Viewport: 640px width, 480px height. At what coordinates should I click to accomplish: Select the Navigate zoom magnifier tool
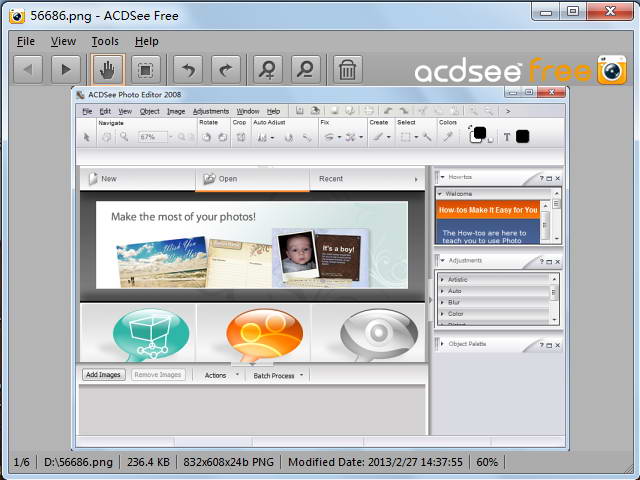click(x=124, y=137)
